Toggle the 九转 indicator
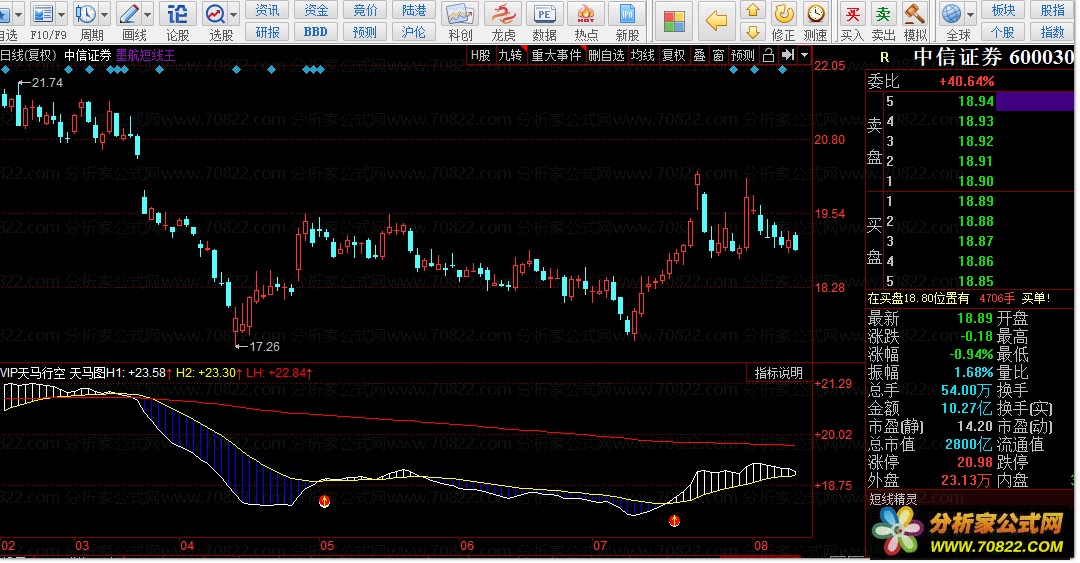This screenshot has width=1080, height=563. point(510,55)
